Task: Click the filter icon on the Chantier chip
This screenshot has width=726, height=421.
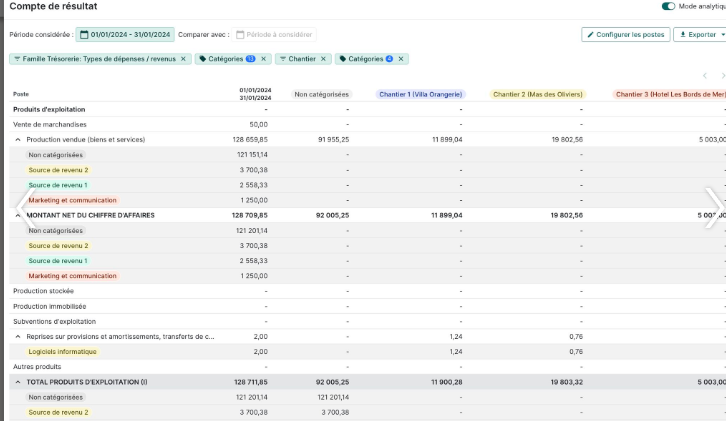Action: tap(282, 59)
